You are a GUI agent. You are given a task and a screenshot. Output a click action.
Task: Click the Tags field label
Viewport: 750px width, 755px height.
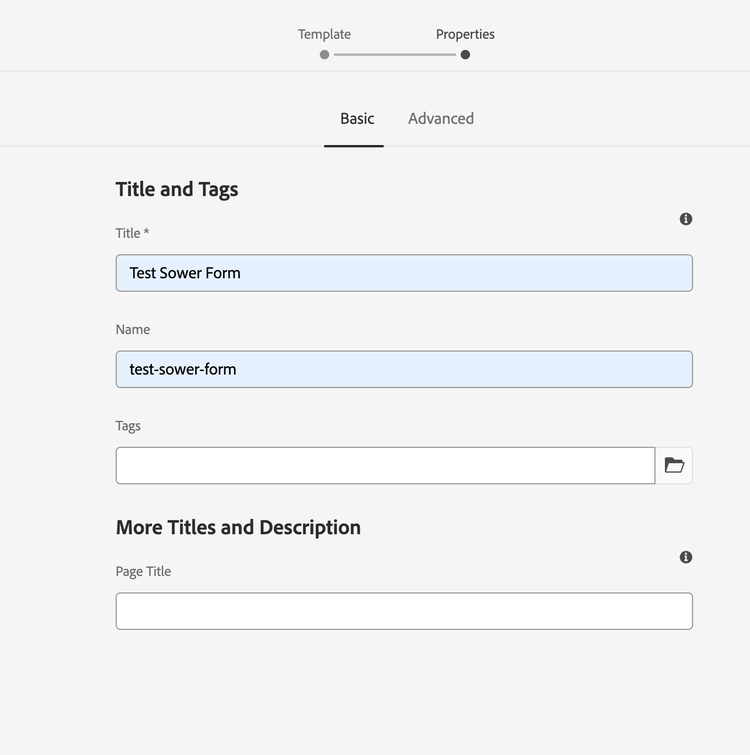click(x=128, y=426)
